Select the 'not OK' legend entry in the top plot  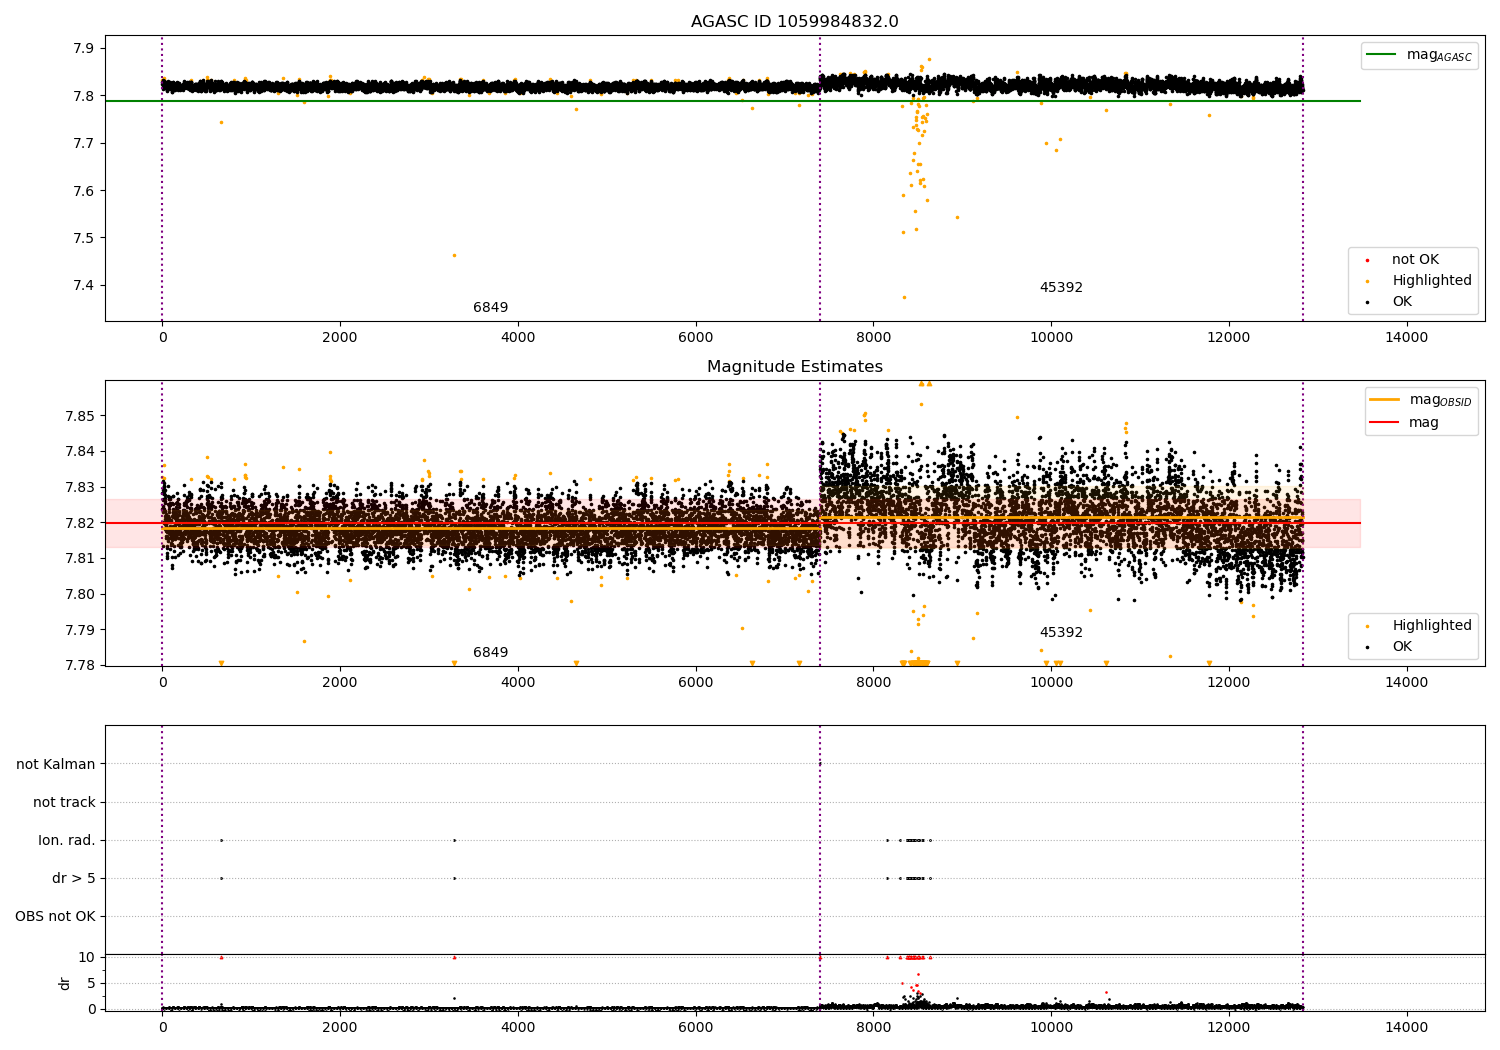click(1415, 260)
